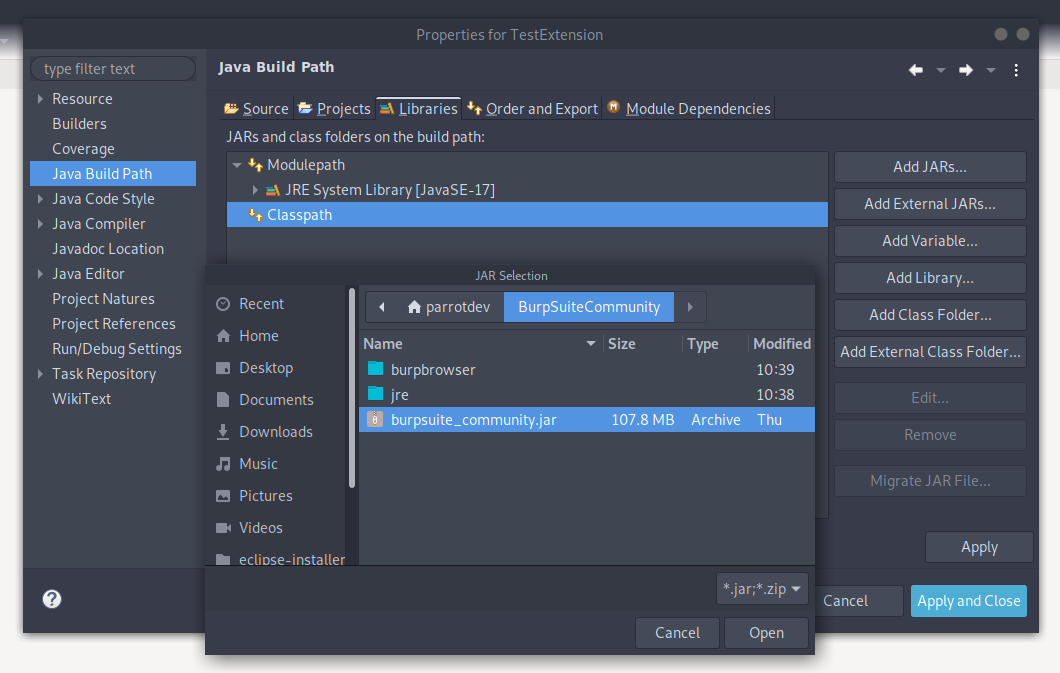This screenshot has width=1060, height=673.
Task: Click the type filter text field
Action: click(x=113, y=69)
